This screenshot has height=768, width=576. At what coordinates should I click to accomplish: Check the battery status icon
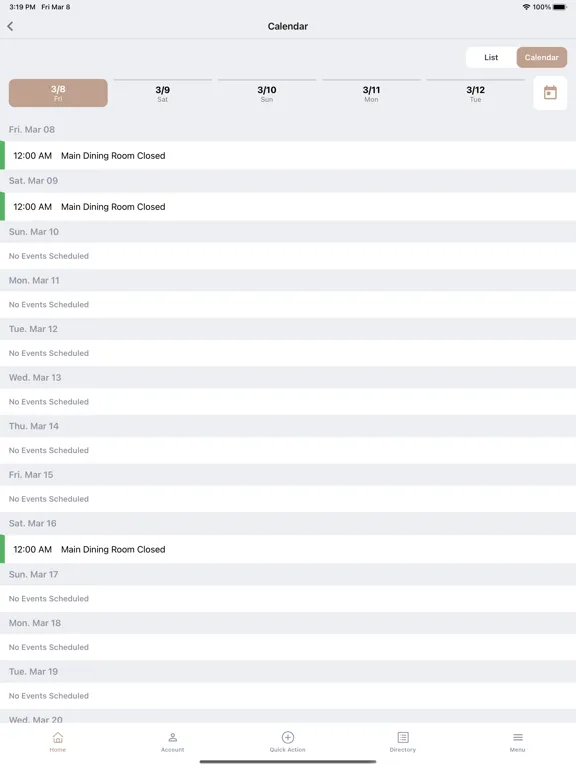(x=560, y=7)
